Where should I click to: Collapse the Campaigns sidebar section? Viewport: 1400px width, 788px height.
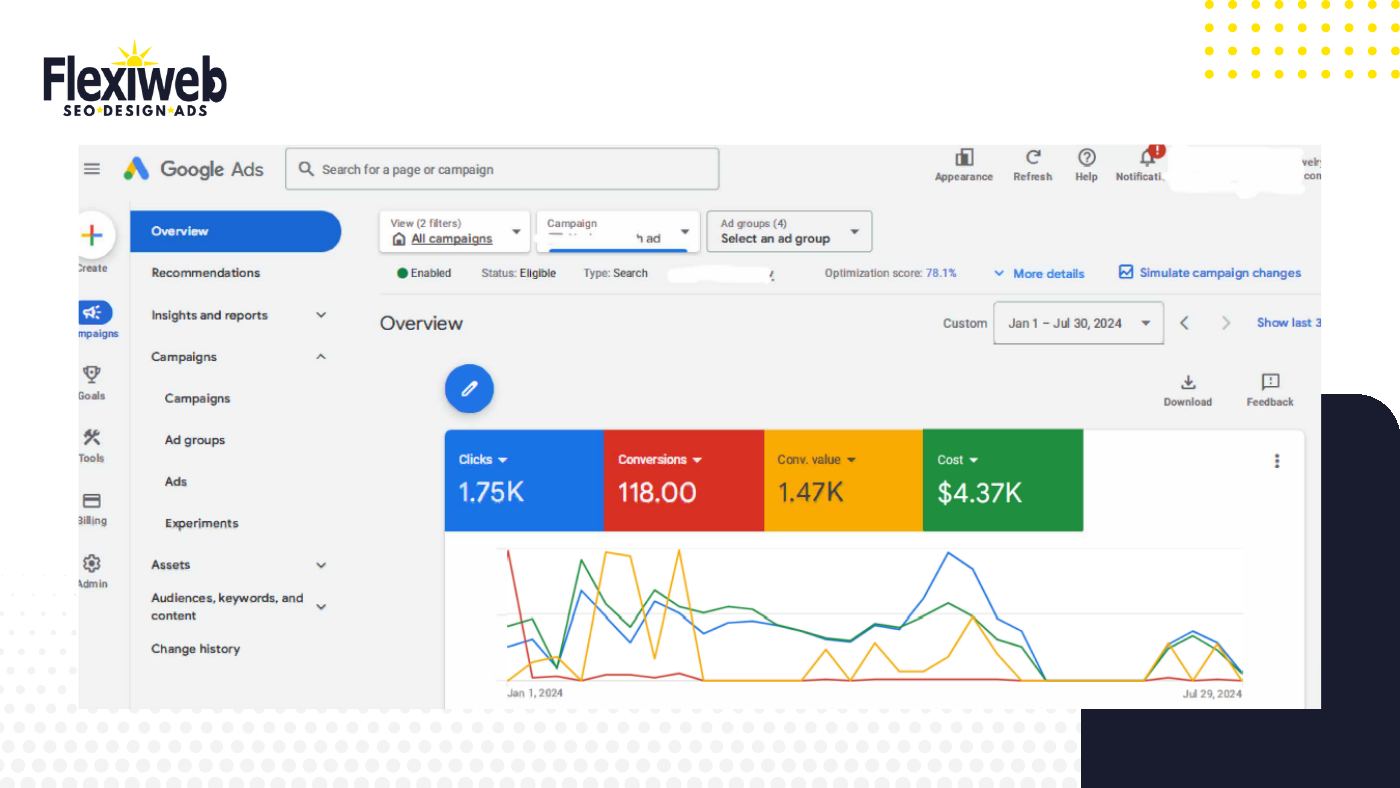point(321,357)
